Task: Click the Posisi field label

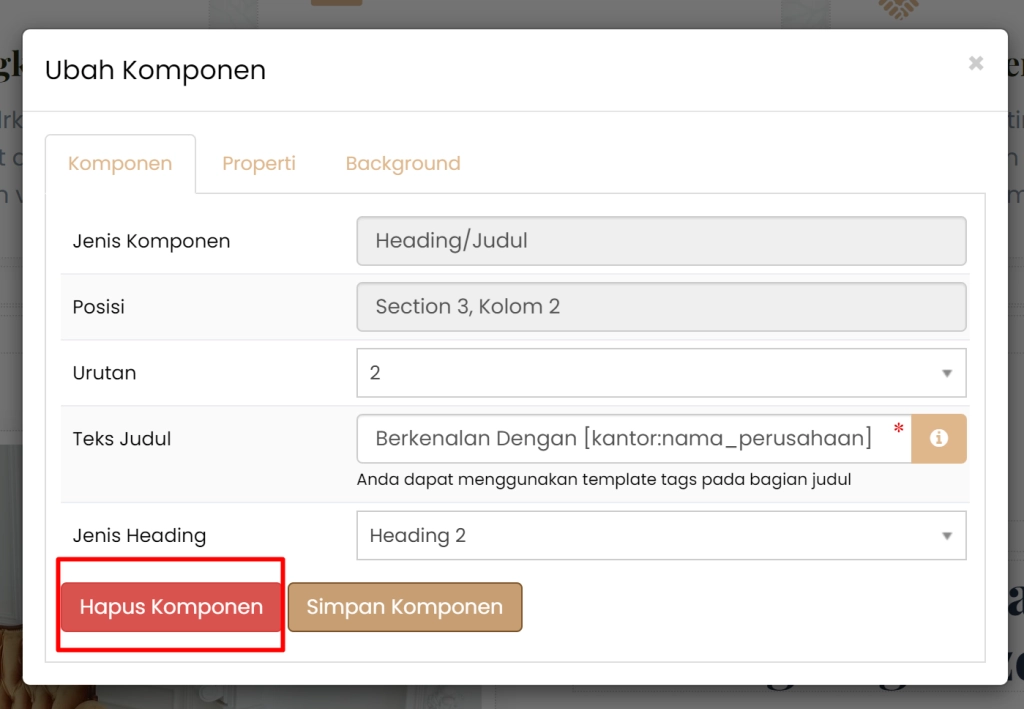Action: point(98,307)
